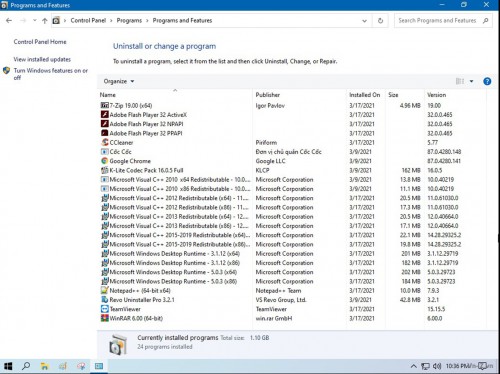The width and height of the screenshot is (500, 374).
Task: Select the VS Revo Group, Ltd. publisher cell
Action: pos(281,300)
